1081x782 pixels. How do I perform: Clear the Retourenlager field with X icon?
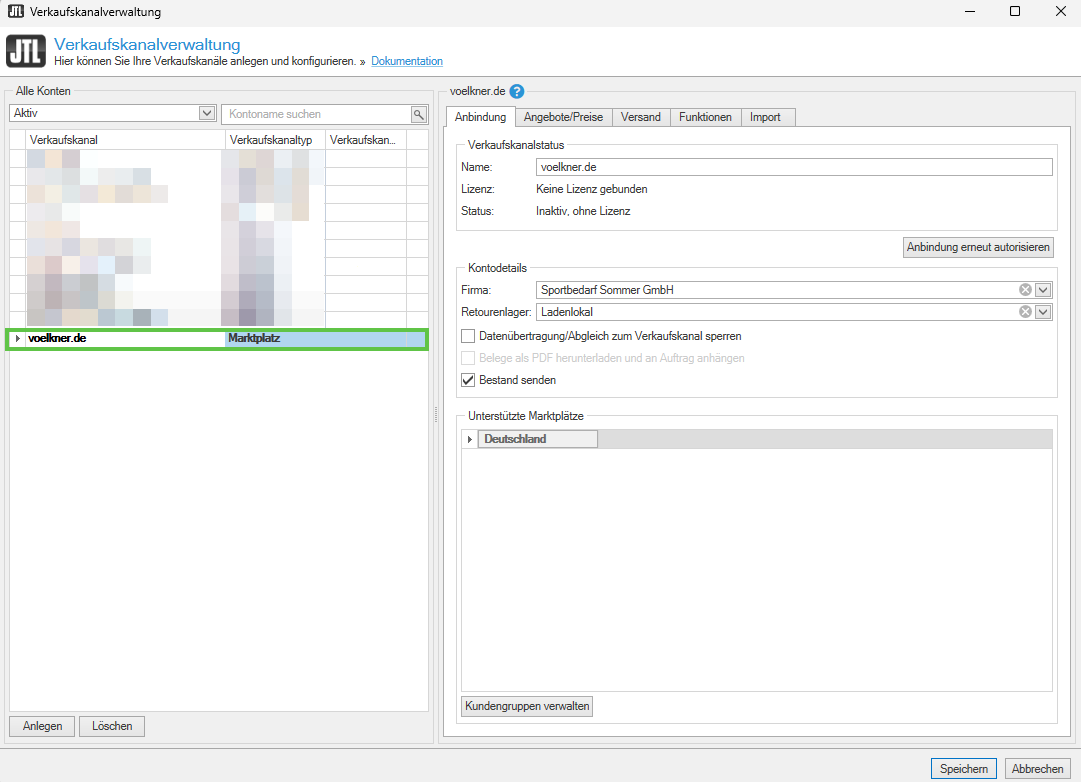(1025, 312)
